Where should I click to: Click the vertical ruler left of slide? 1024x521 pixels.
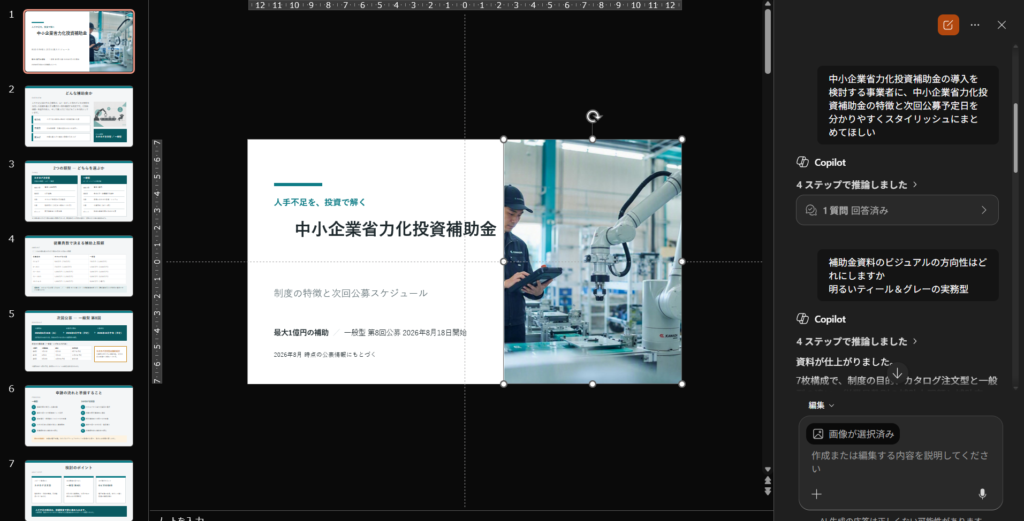157,261
